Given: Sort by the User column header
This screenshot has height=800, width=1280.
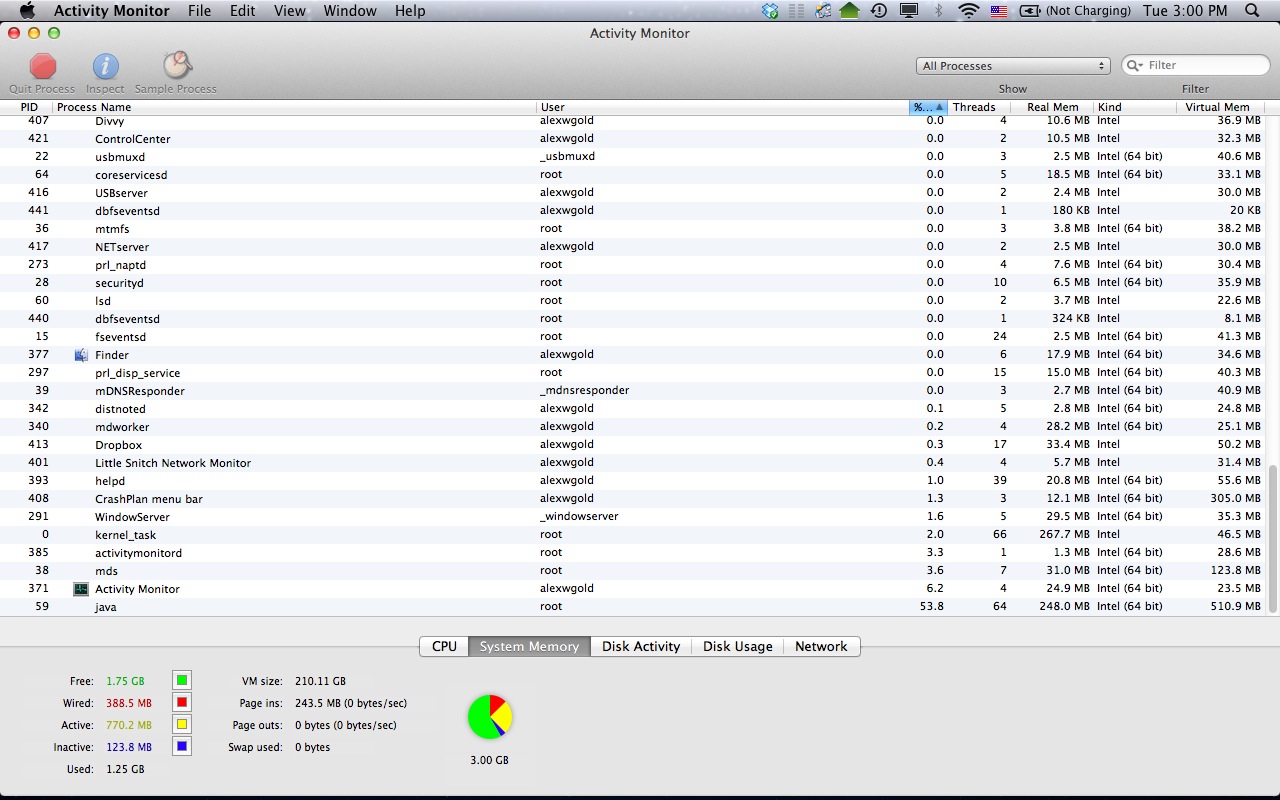Looking at the screenshot, I should tap(722, 107).
